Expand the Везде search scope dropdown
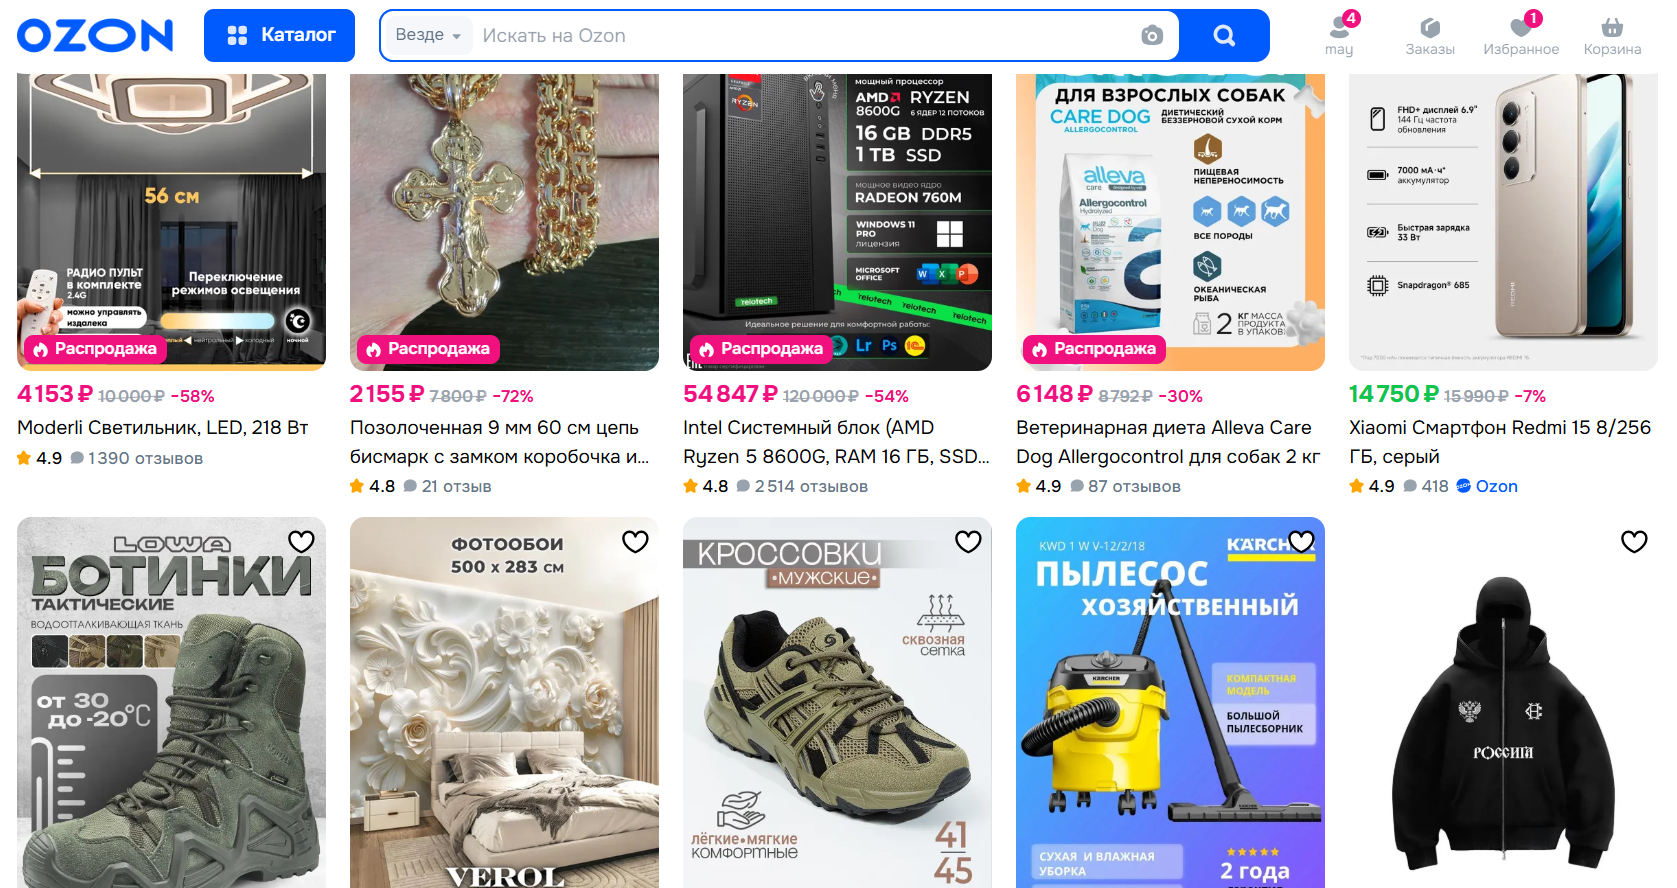 coord(428,35)
